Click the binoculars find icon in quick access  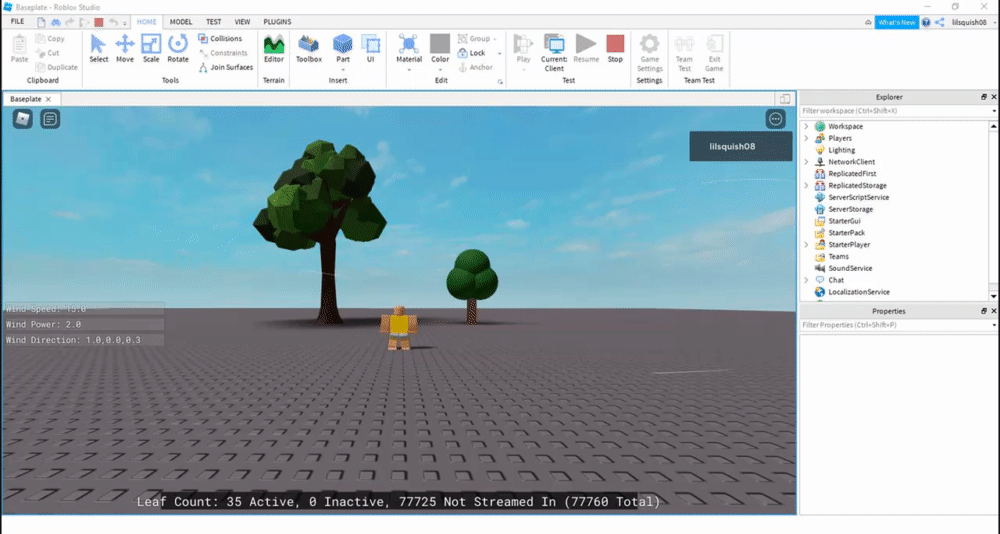click(x=55, y=22)
